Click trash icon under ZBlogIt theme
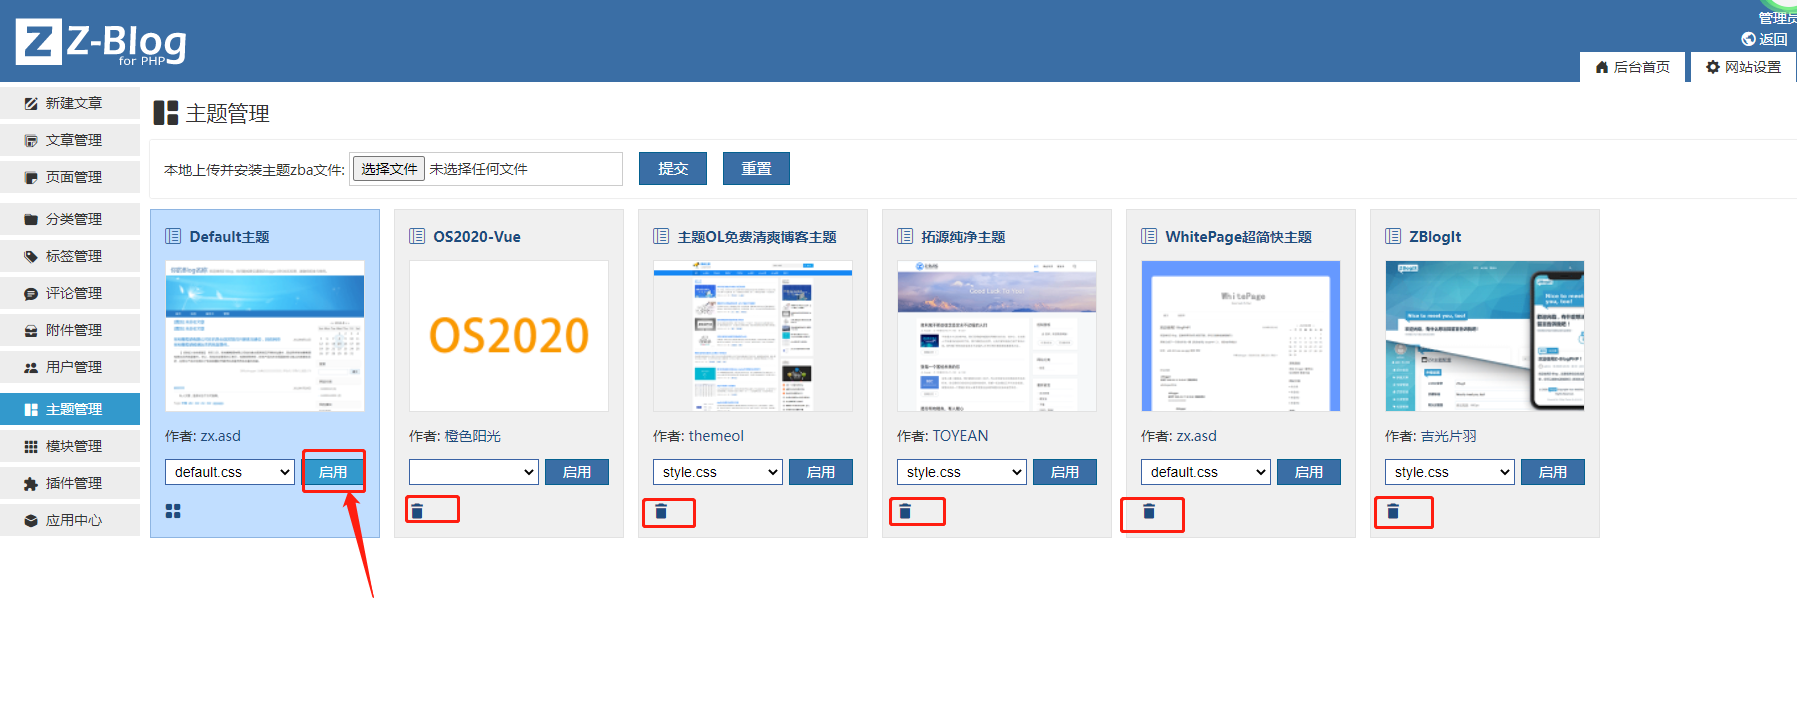This screenshot has width=1797, height=704. 1393,511
